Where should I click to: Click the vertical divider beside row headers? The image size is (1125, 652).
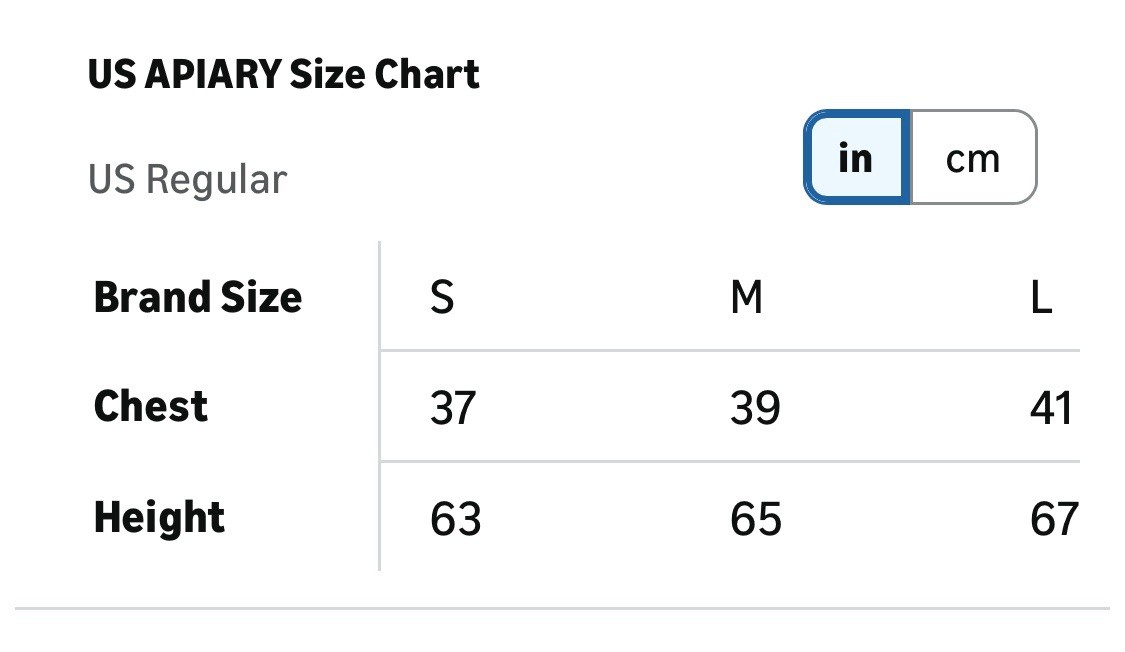click(x=380, y=405)
